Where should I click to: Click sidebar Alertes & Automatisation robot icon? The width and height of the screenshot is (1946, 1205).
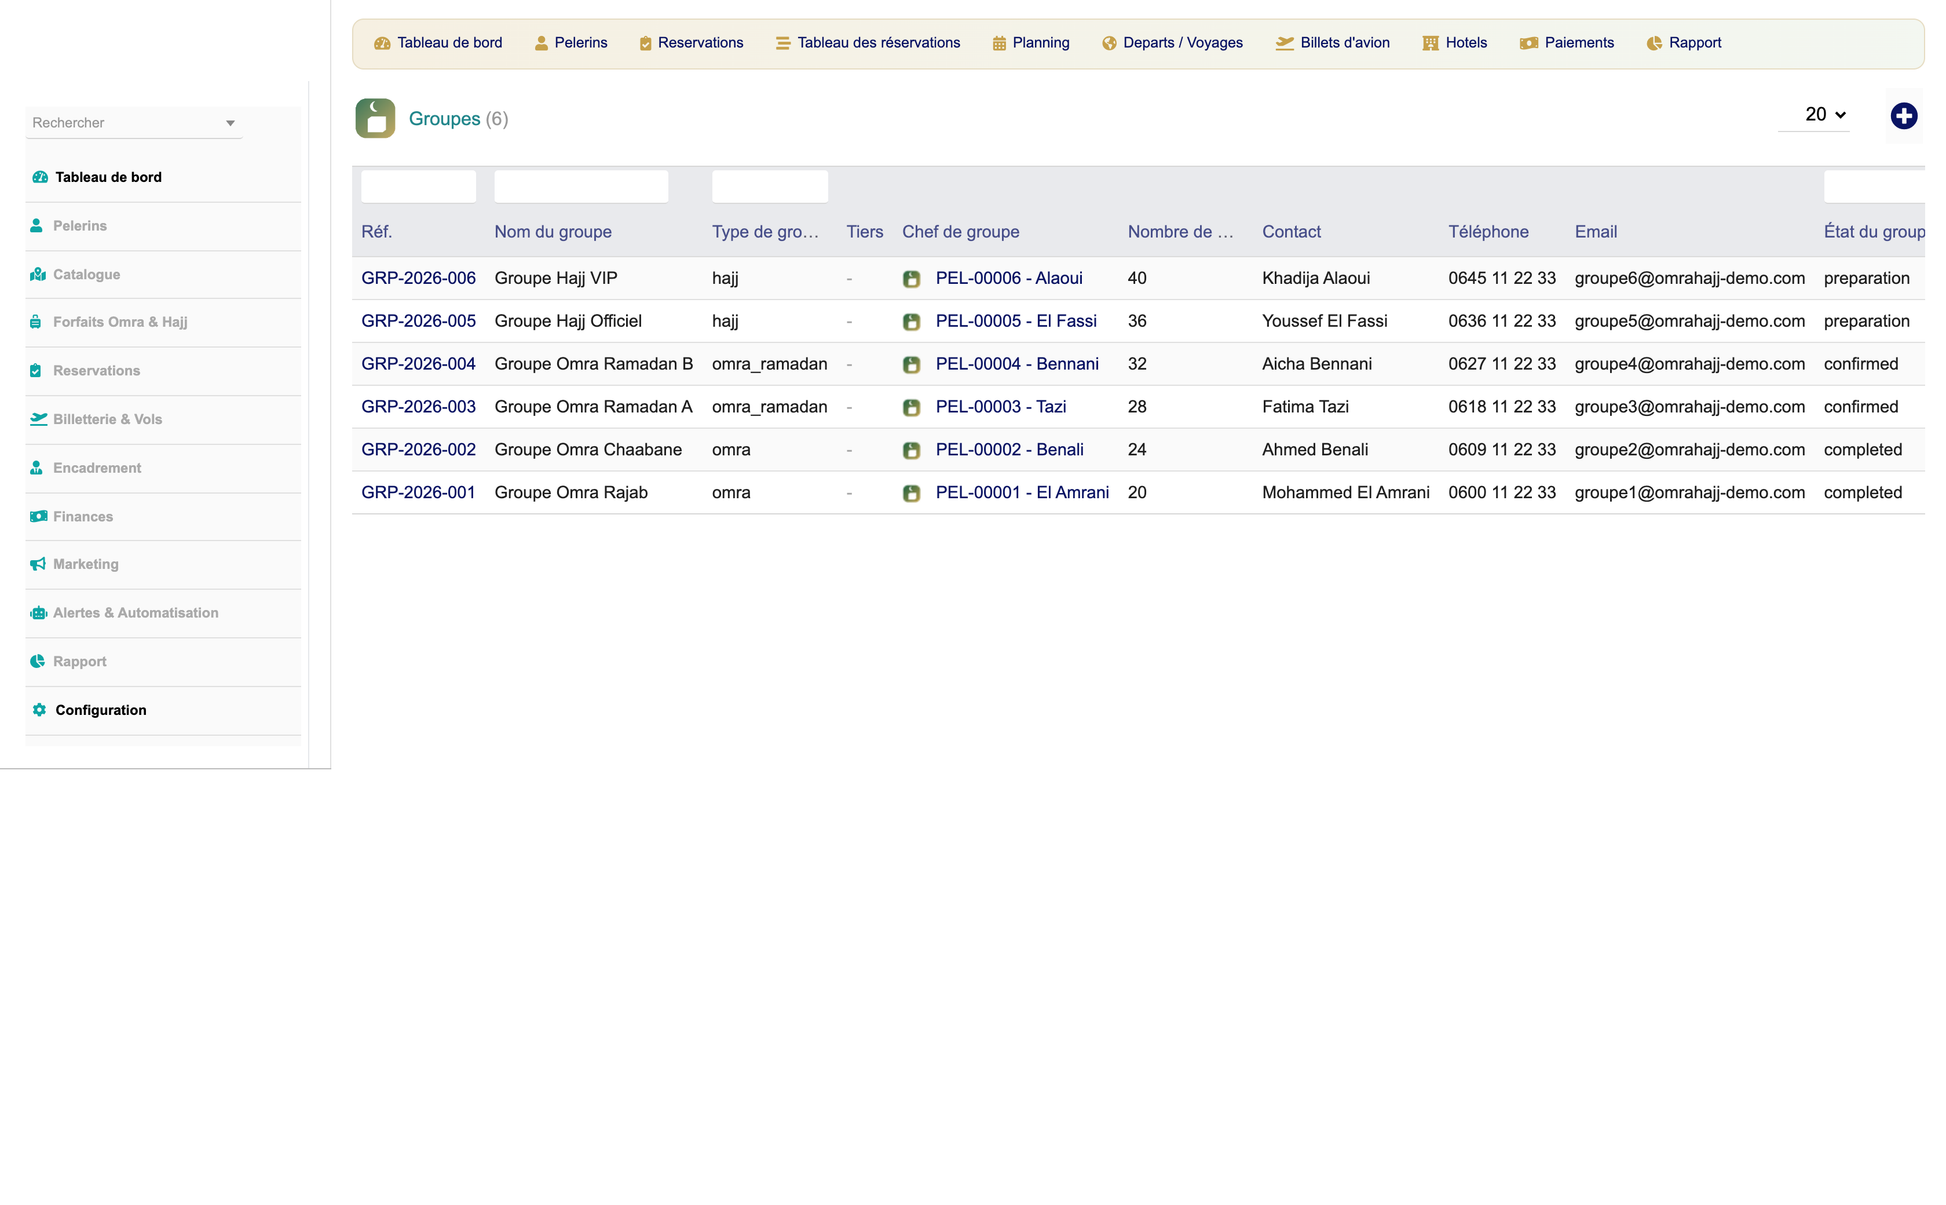(x=38, y=613)
